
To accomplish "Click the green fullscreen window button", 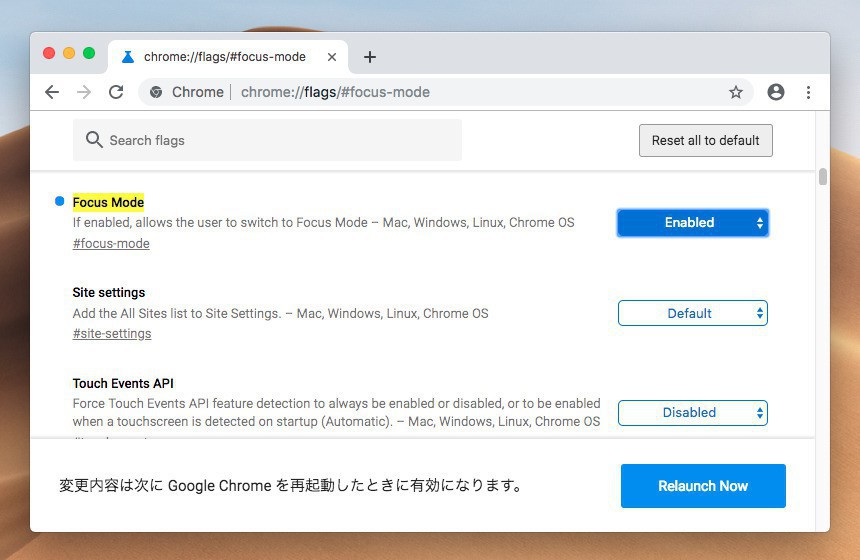I will [89, 53].
